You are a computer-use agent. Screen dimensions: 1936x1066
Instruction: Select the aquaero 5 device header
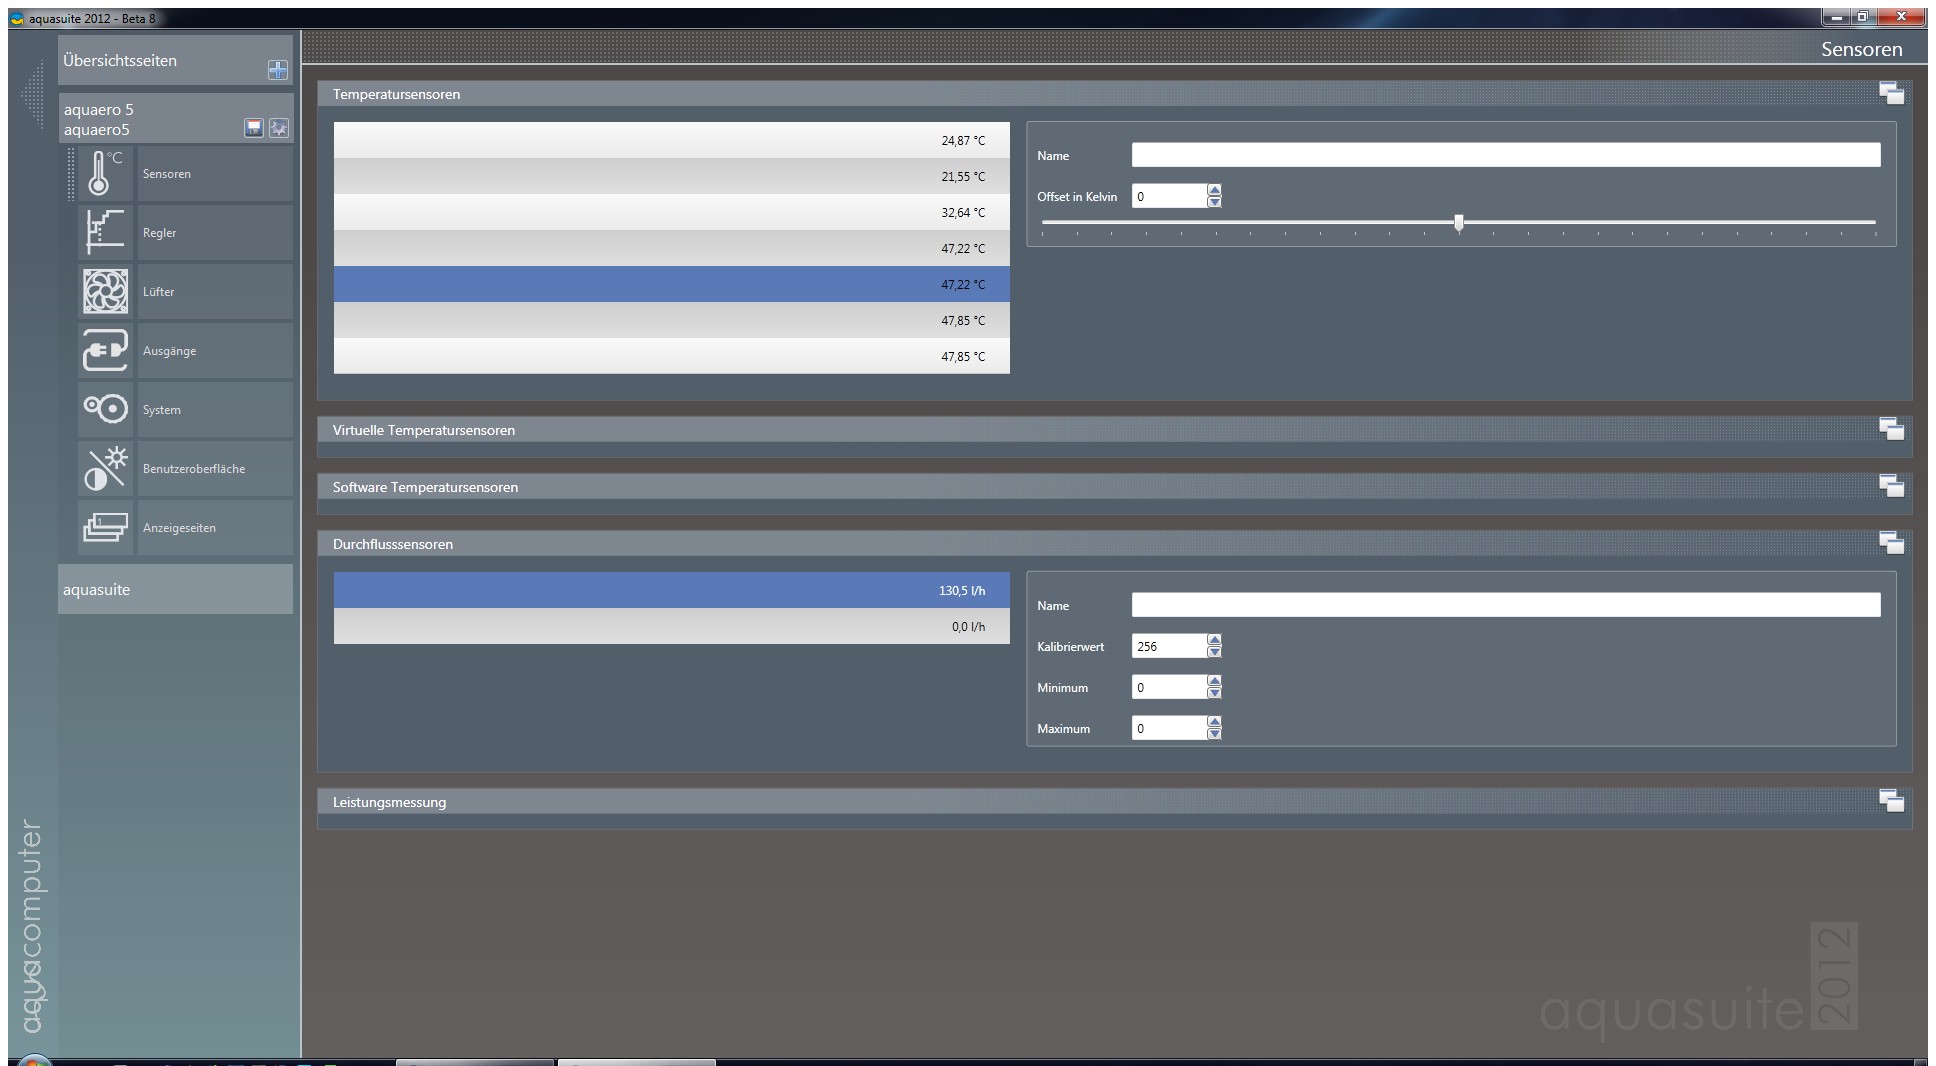click(176, 119)
